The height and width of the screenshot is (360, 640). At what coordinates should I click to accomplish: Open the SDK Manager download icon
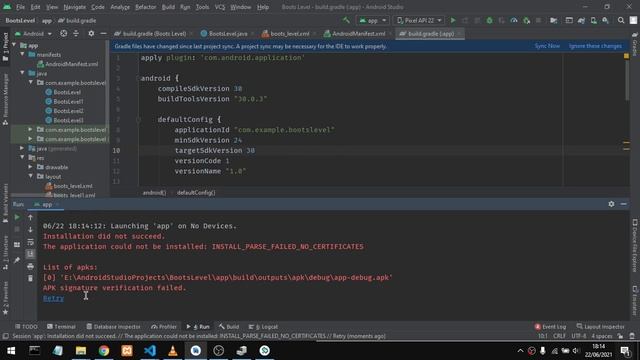605,20
